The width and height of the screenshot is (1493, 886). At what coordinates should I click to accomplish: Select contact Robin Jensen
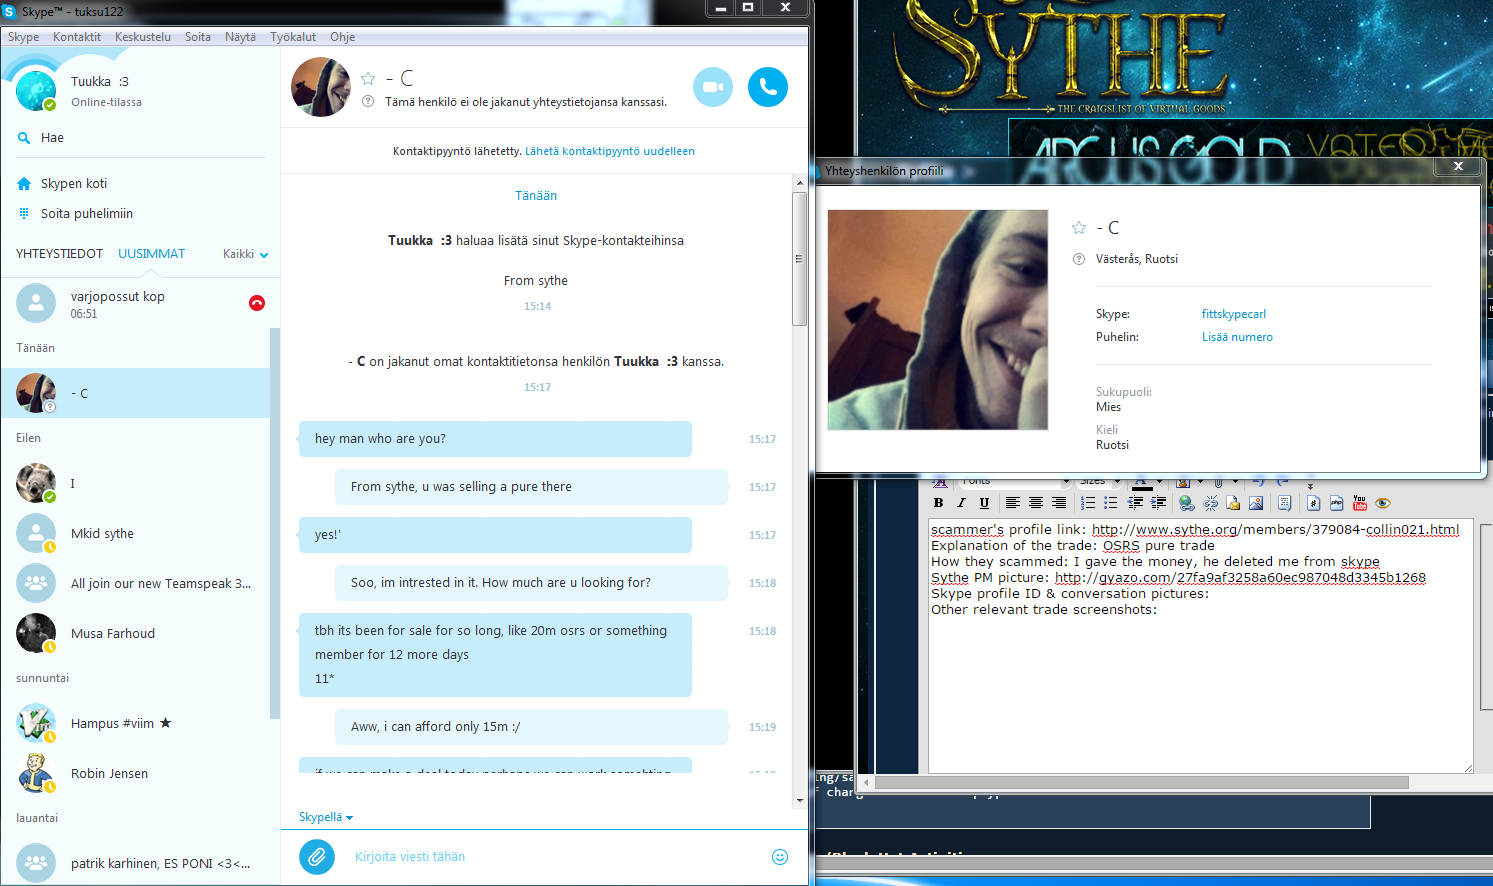(x=135, y=773)
